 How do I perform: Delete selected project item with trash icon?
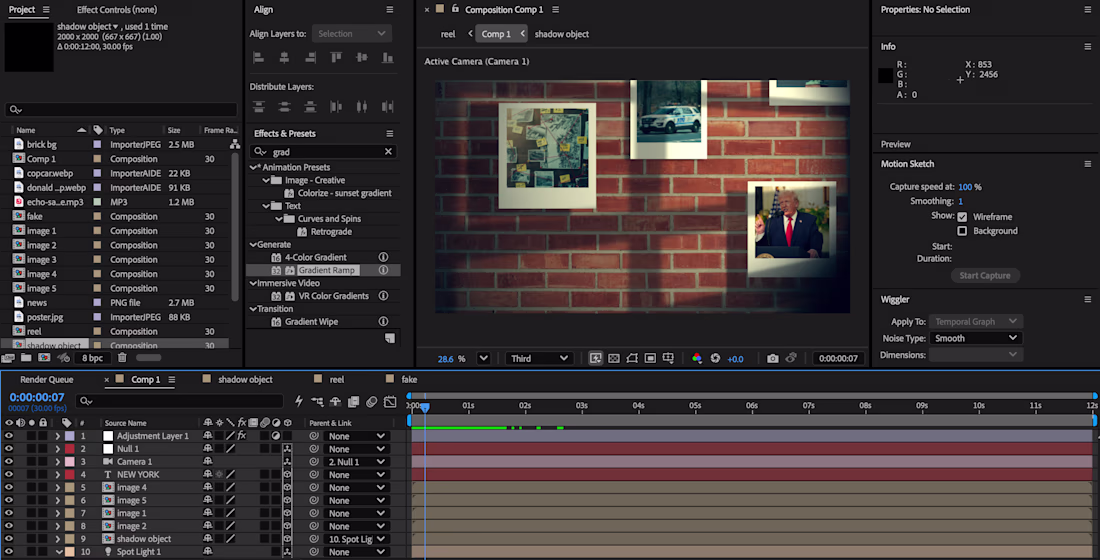coord(122,358)
